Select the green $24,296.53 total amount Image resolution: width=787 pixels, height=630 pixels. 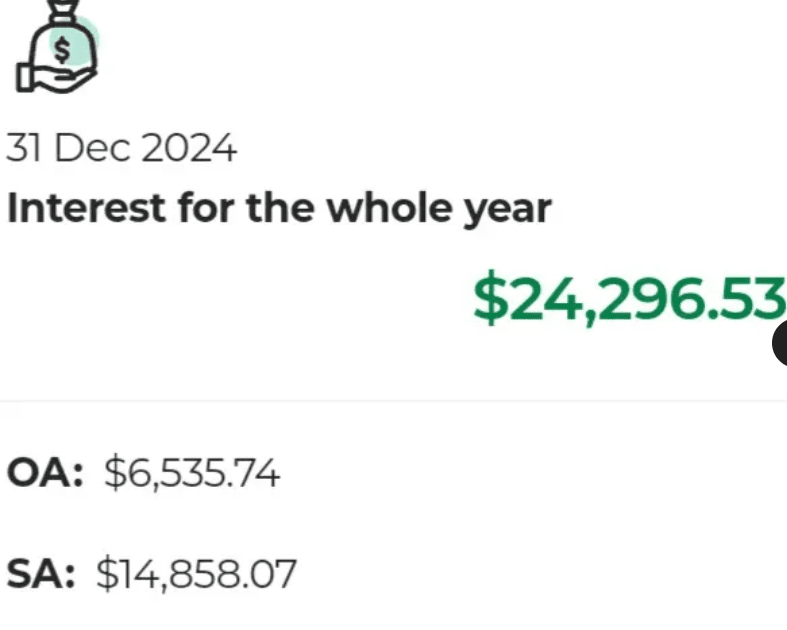click(629, 297)
